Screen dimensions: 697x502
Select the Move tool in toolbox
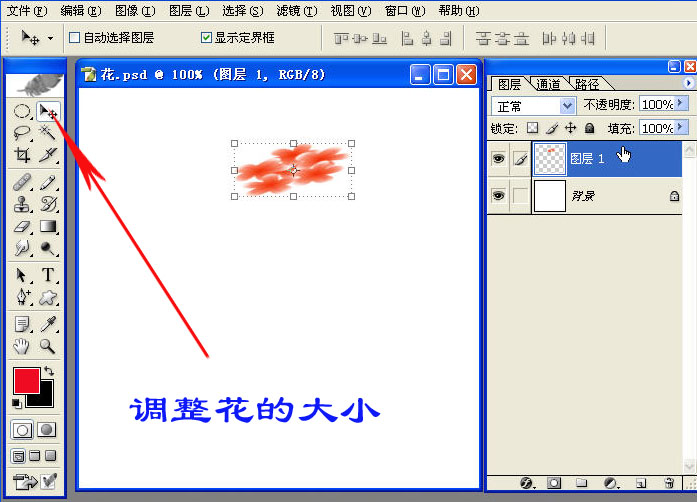tap(48, 111)
